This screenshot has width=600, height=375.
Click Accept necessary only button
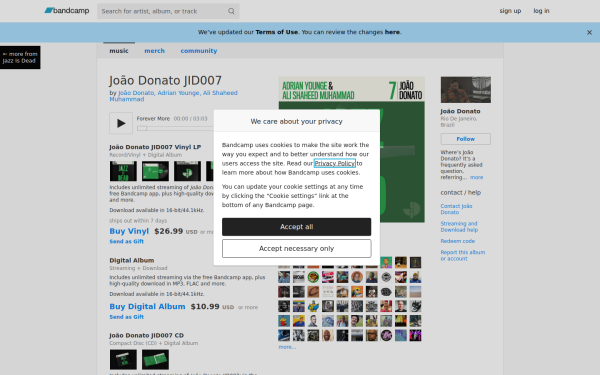(297, 248)
